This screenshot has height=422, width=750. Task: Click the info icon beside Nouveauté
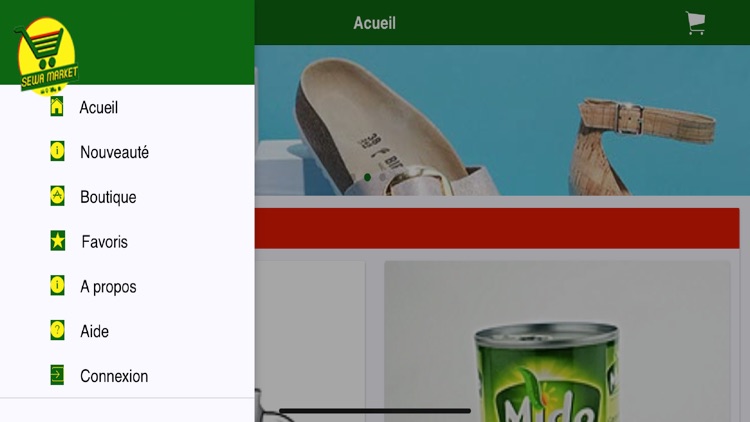(57, 151)
